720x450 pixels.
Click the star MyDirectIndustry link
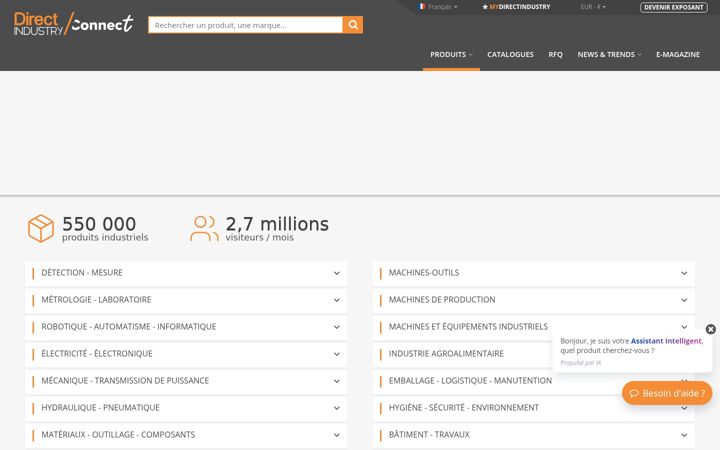[x=516, y=7]
